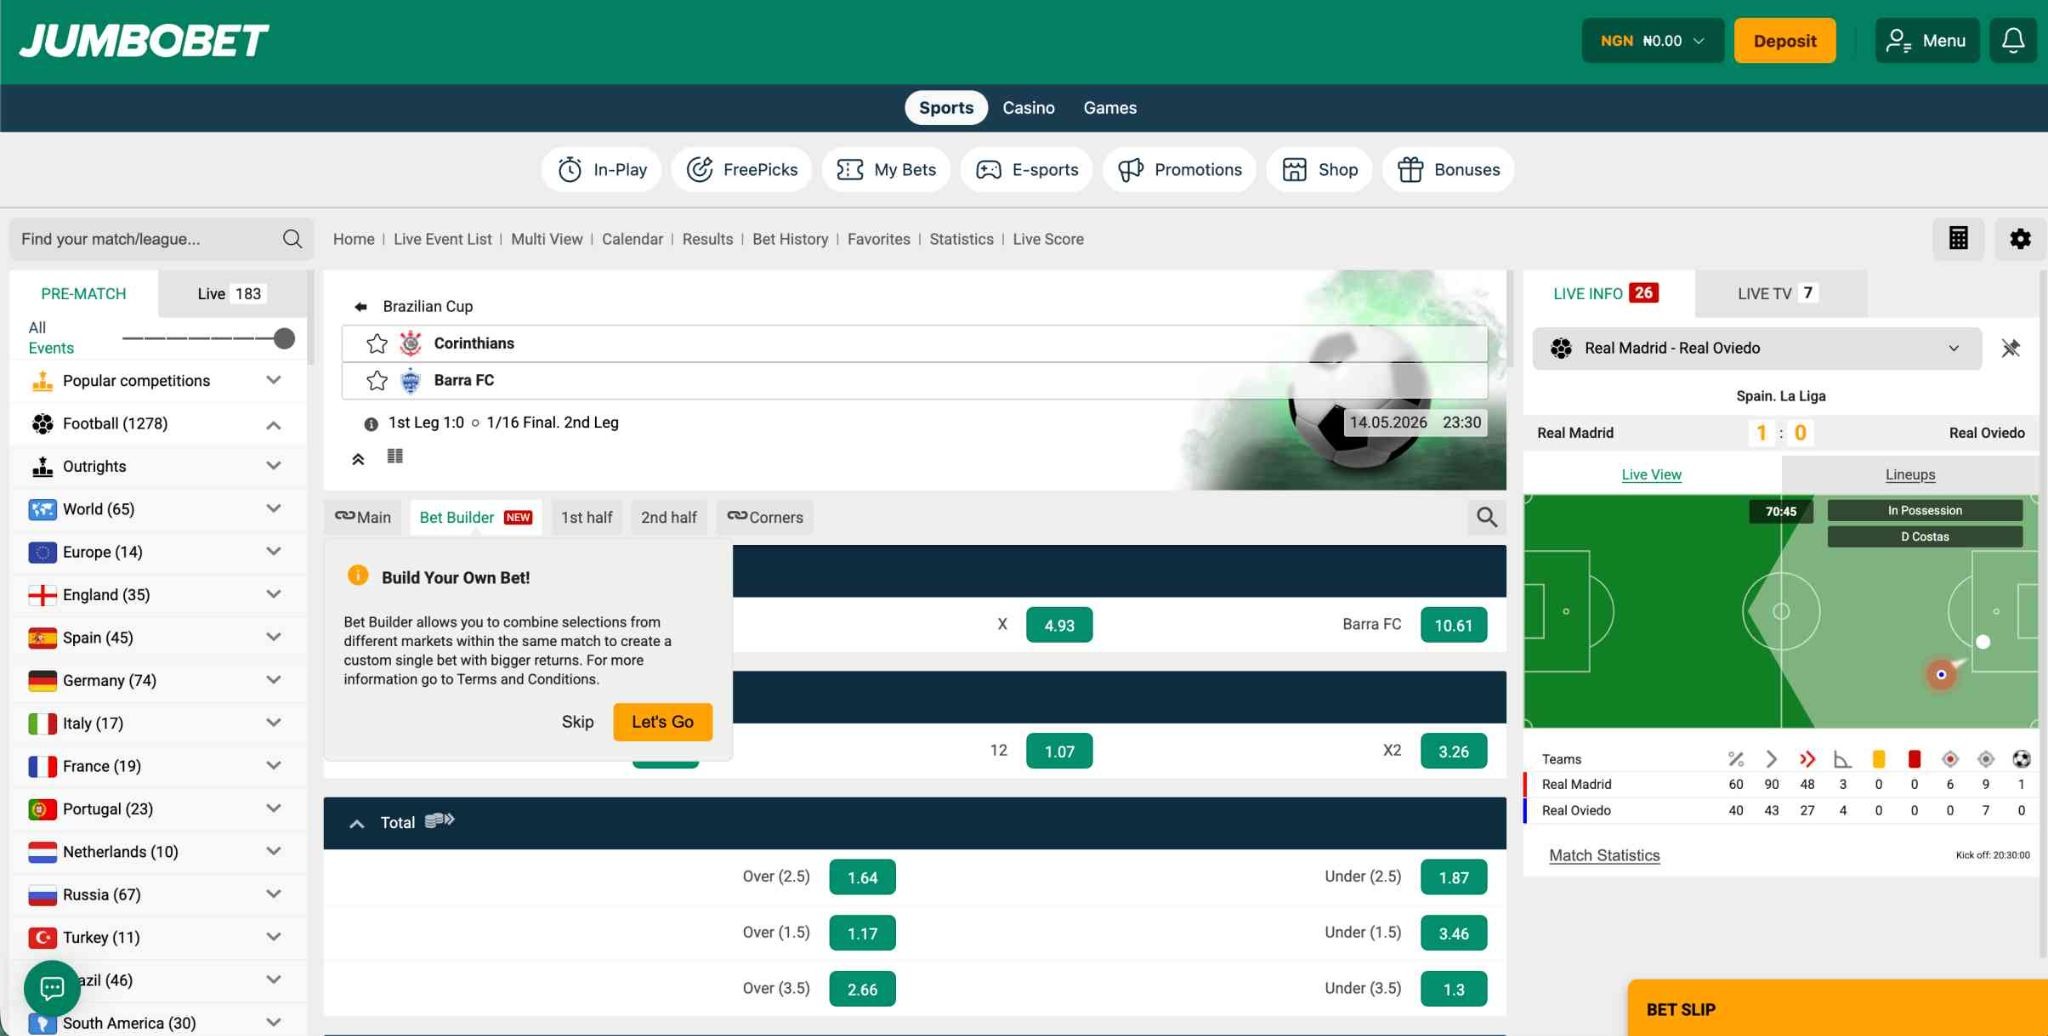Screen dimensions: 2048x1036
Task: Open the Live Event List link
Action: coord(442,239)
